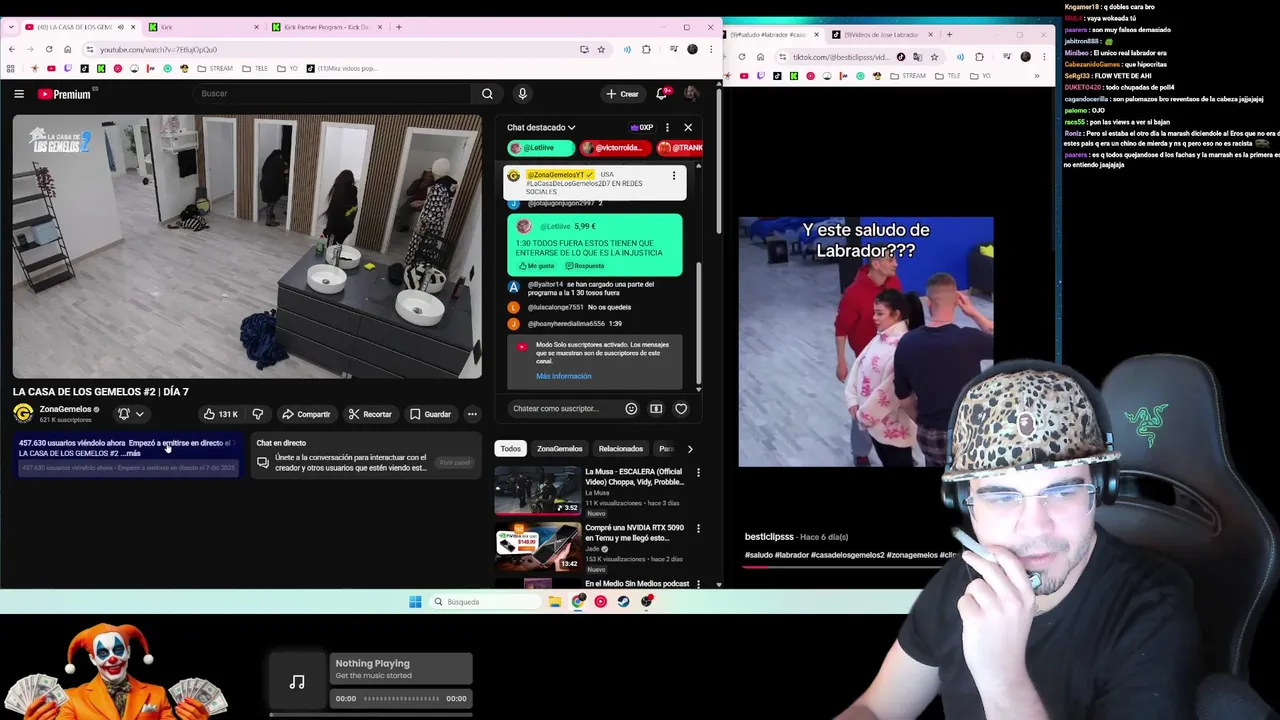Show more filter chips with right arrow
Viewport: 1280px width, 720px height.
pyautogui.click(x=689, y=449)
